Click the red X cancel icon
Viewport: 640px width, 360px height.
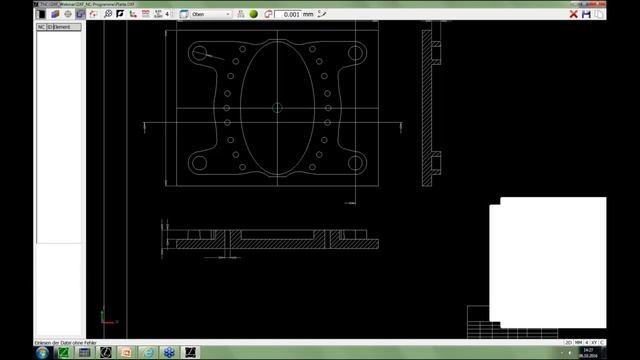[x=573, y=14]
